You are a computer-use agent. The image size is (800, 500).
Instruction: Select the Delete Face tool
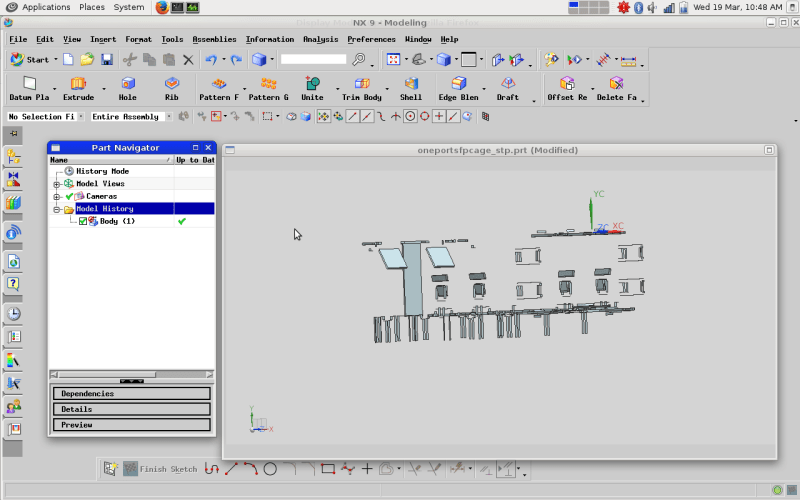617,88
